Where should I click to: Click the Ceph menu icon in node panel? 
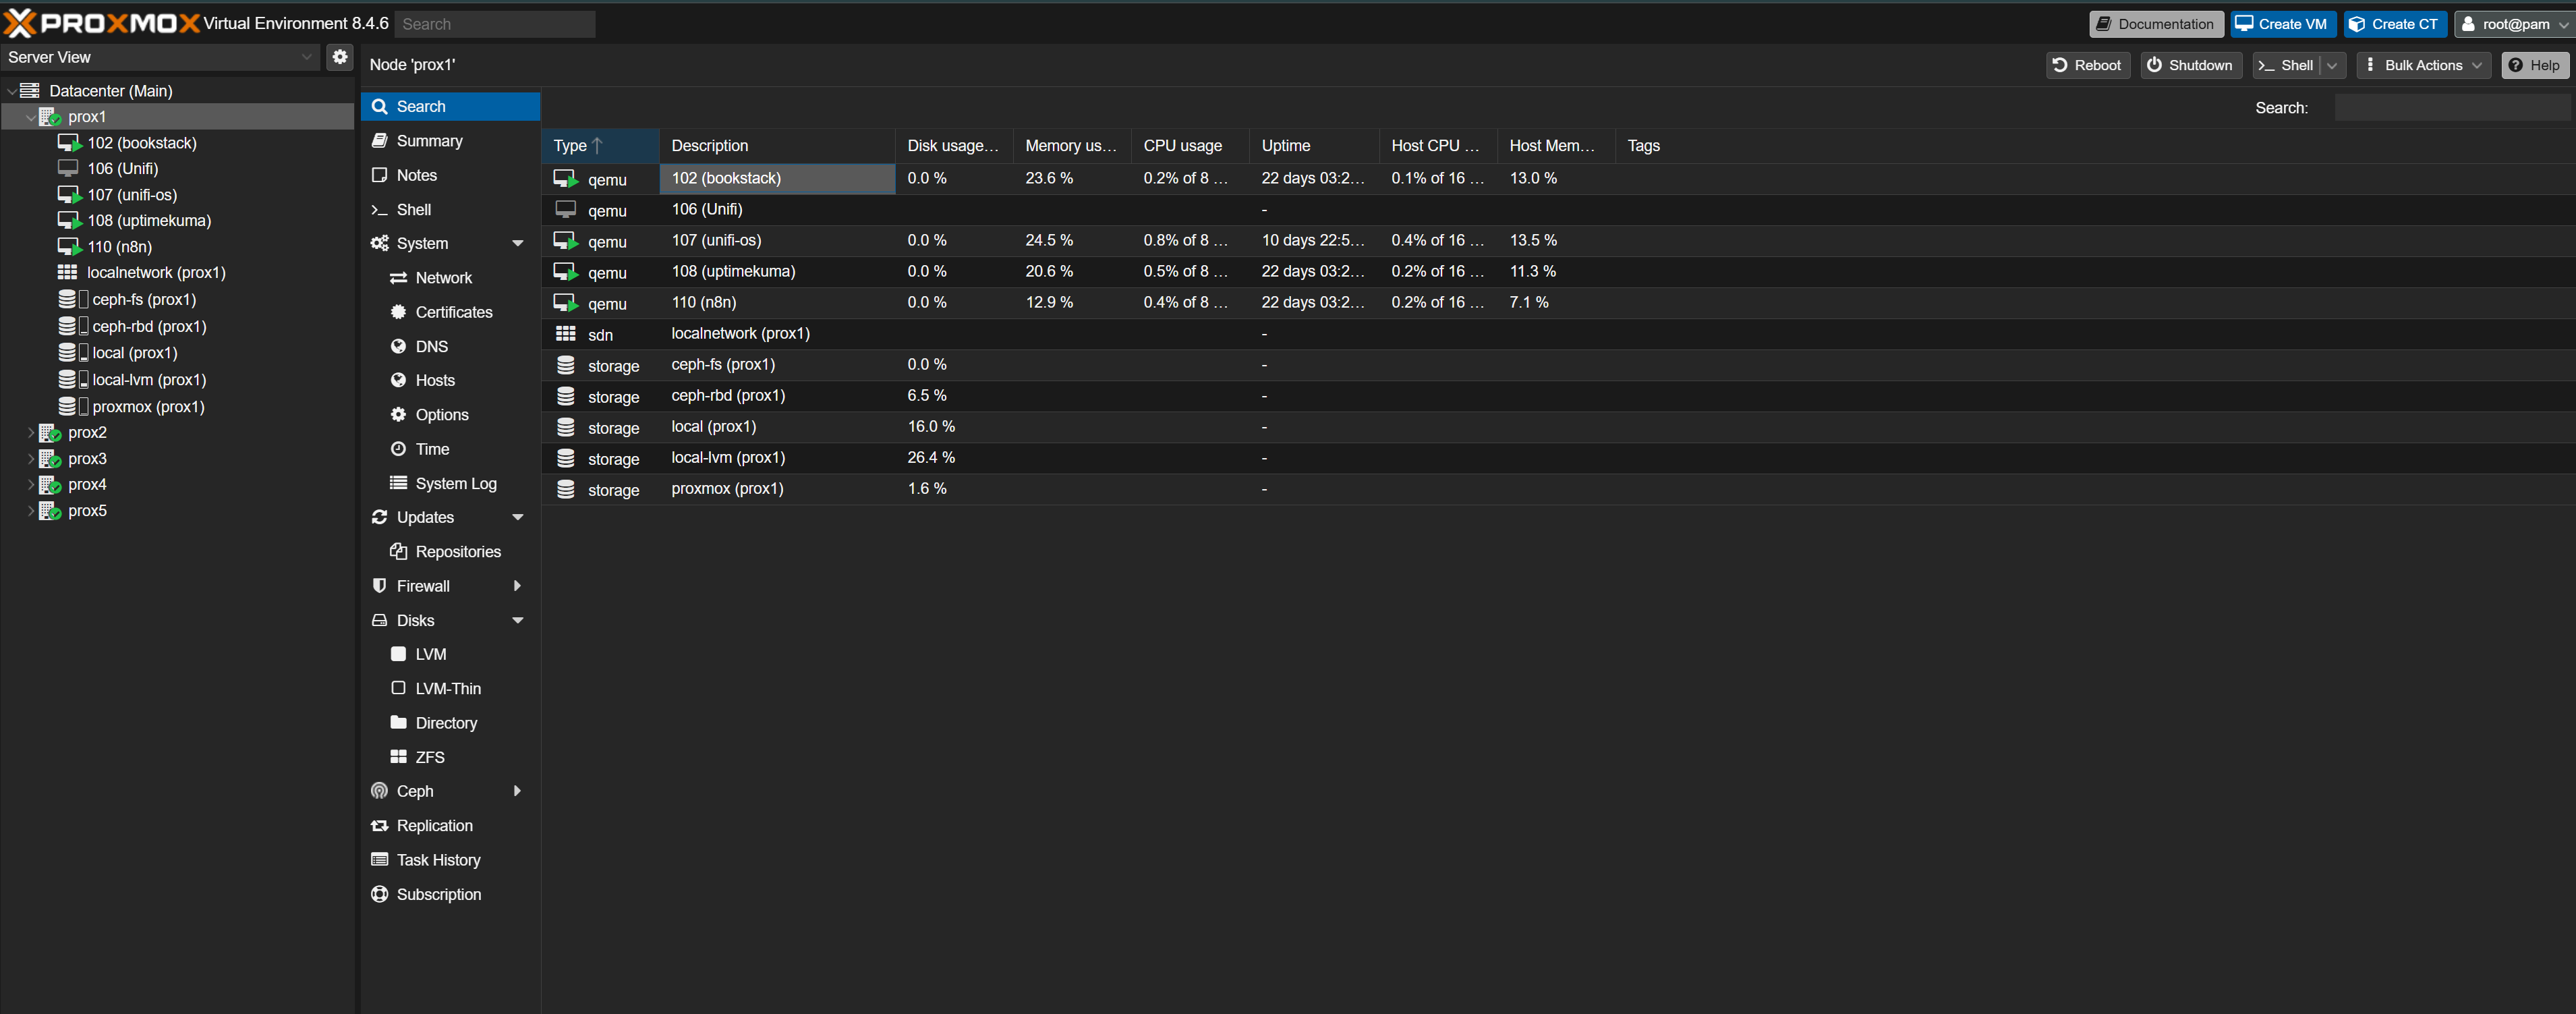(379, 791)
